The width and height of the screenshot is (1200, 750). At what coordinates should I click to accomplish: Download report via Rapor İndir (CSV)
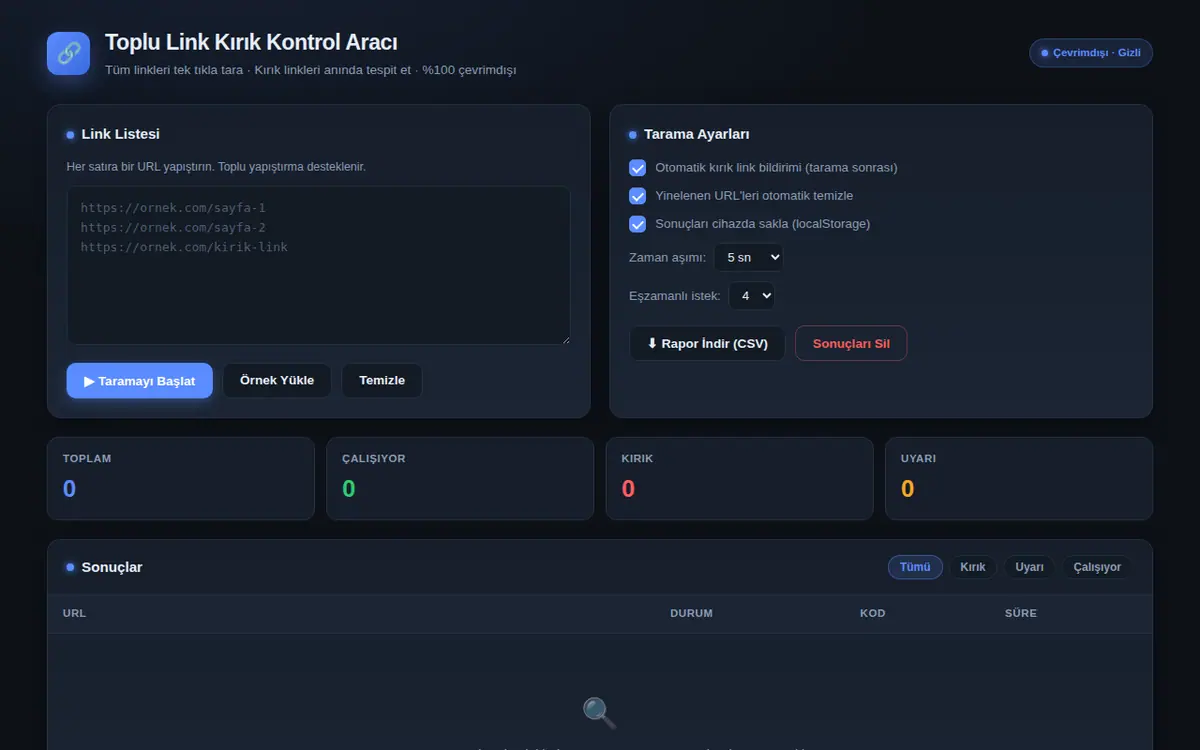[707, 343]
